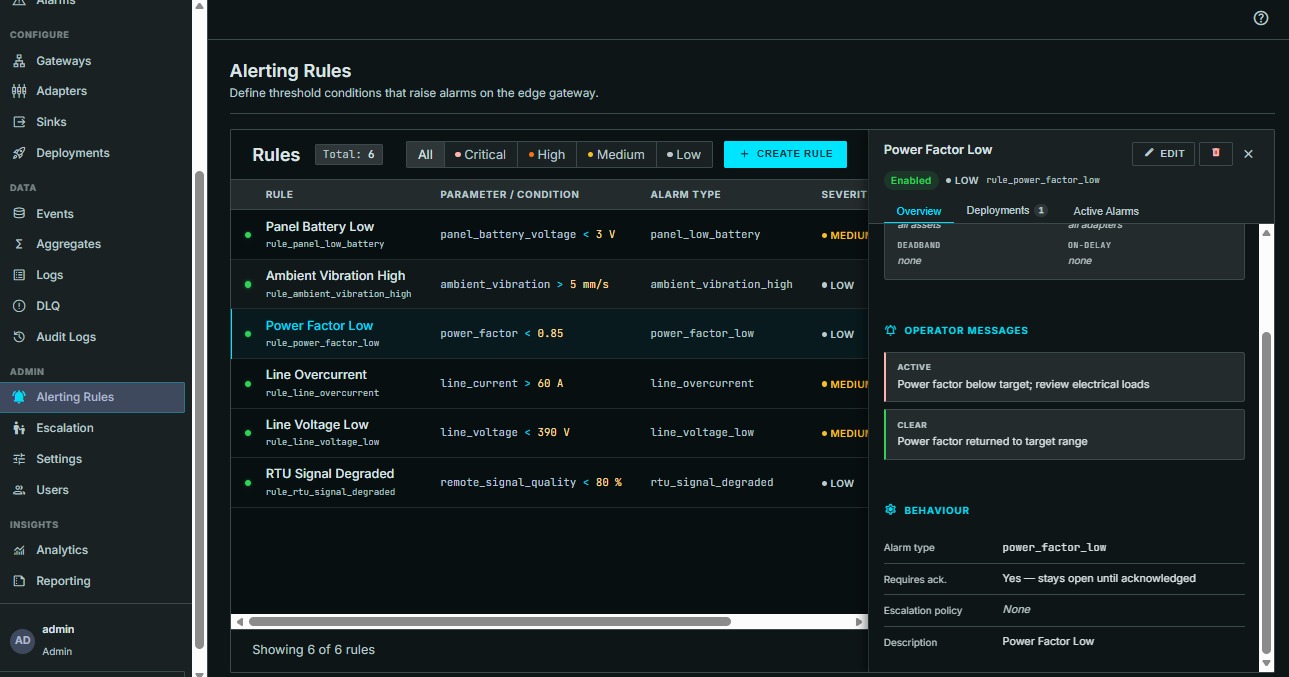Click the Edit button for the rule

pos(1164,153)
